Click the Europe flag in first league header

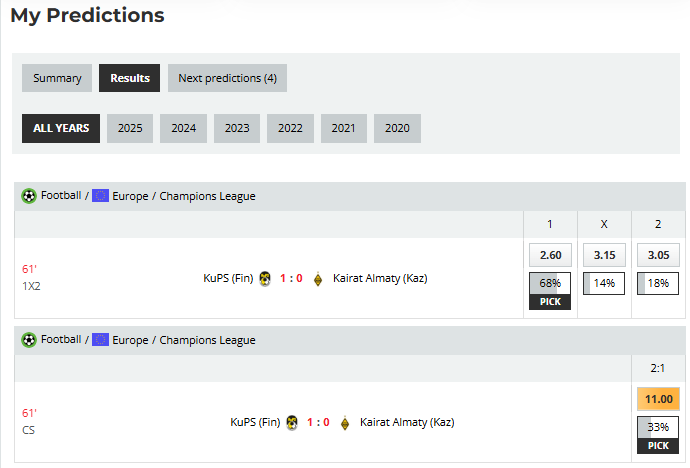coord(100,196)
